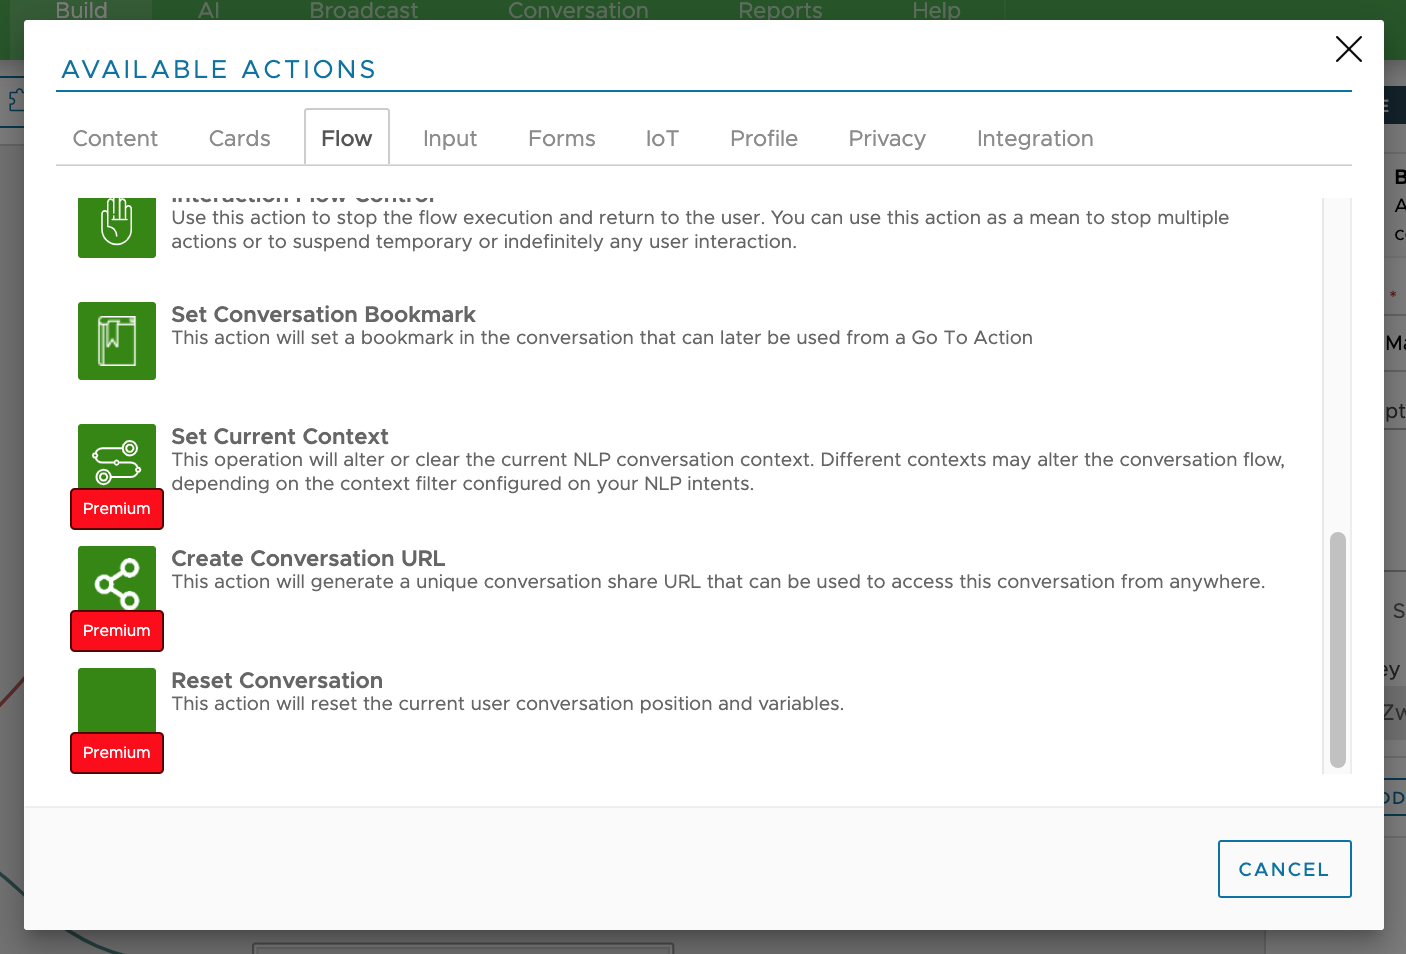
Task: Select the Set Current Context title
Action: tap(280, 436)
